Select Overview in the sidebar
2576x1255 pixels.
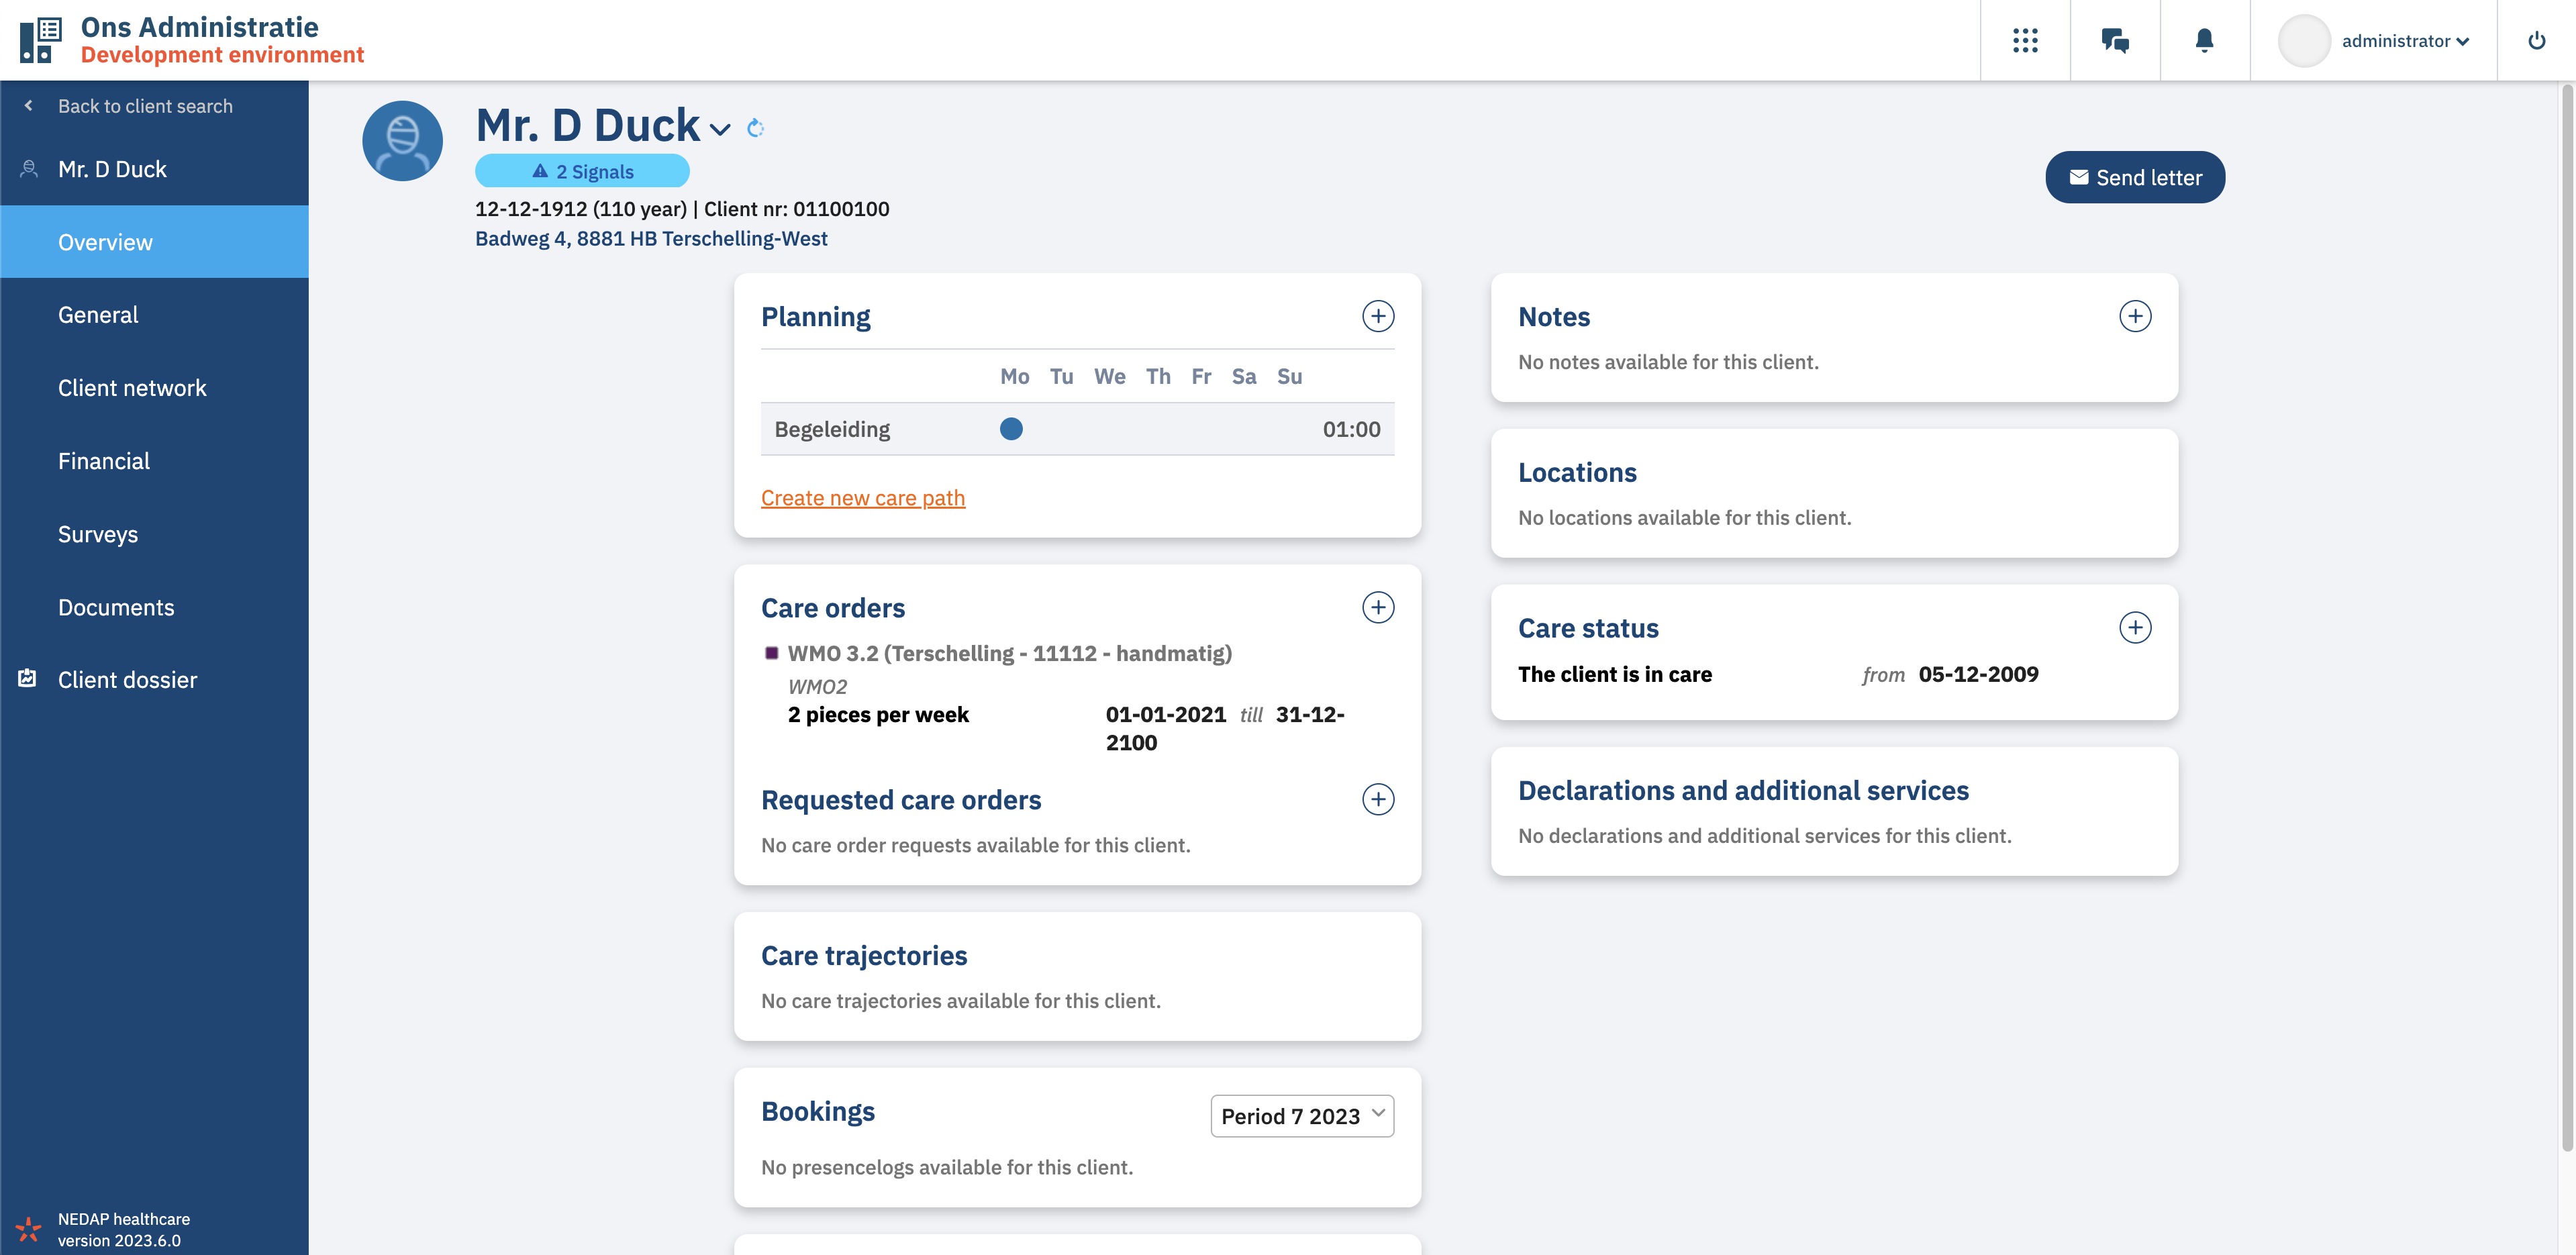point(155,242)
